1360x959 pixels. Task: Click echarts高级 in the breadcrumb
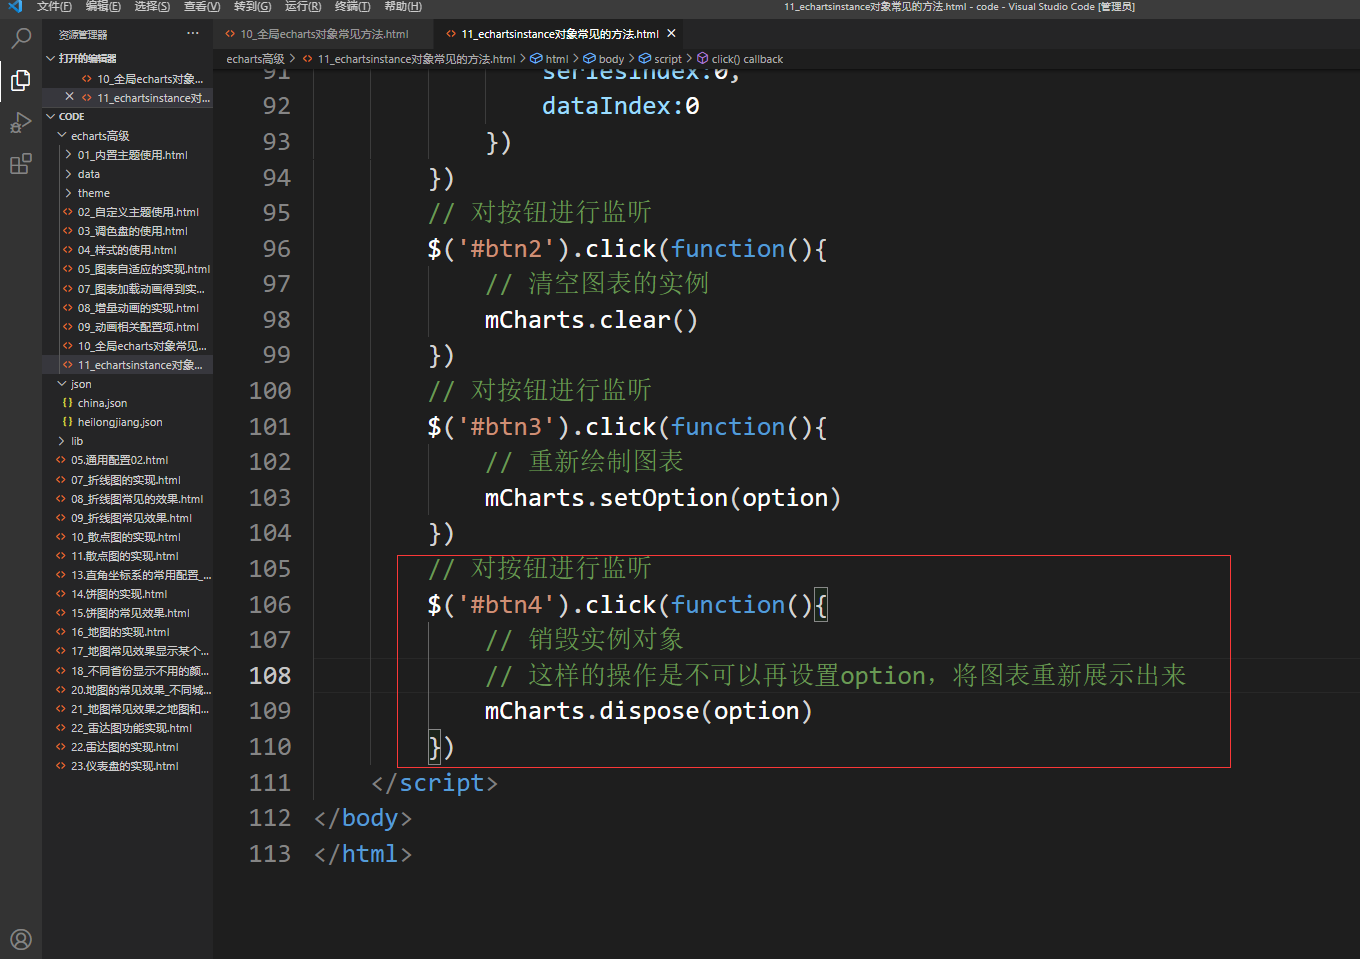point(255,59)
